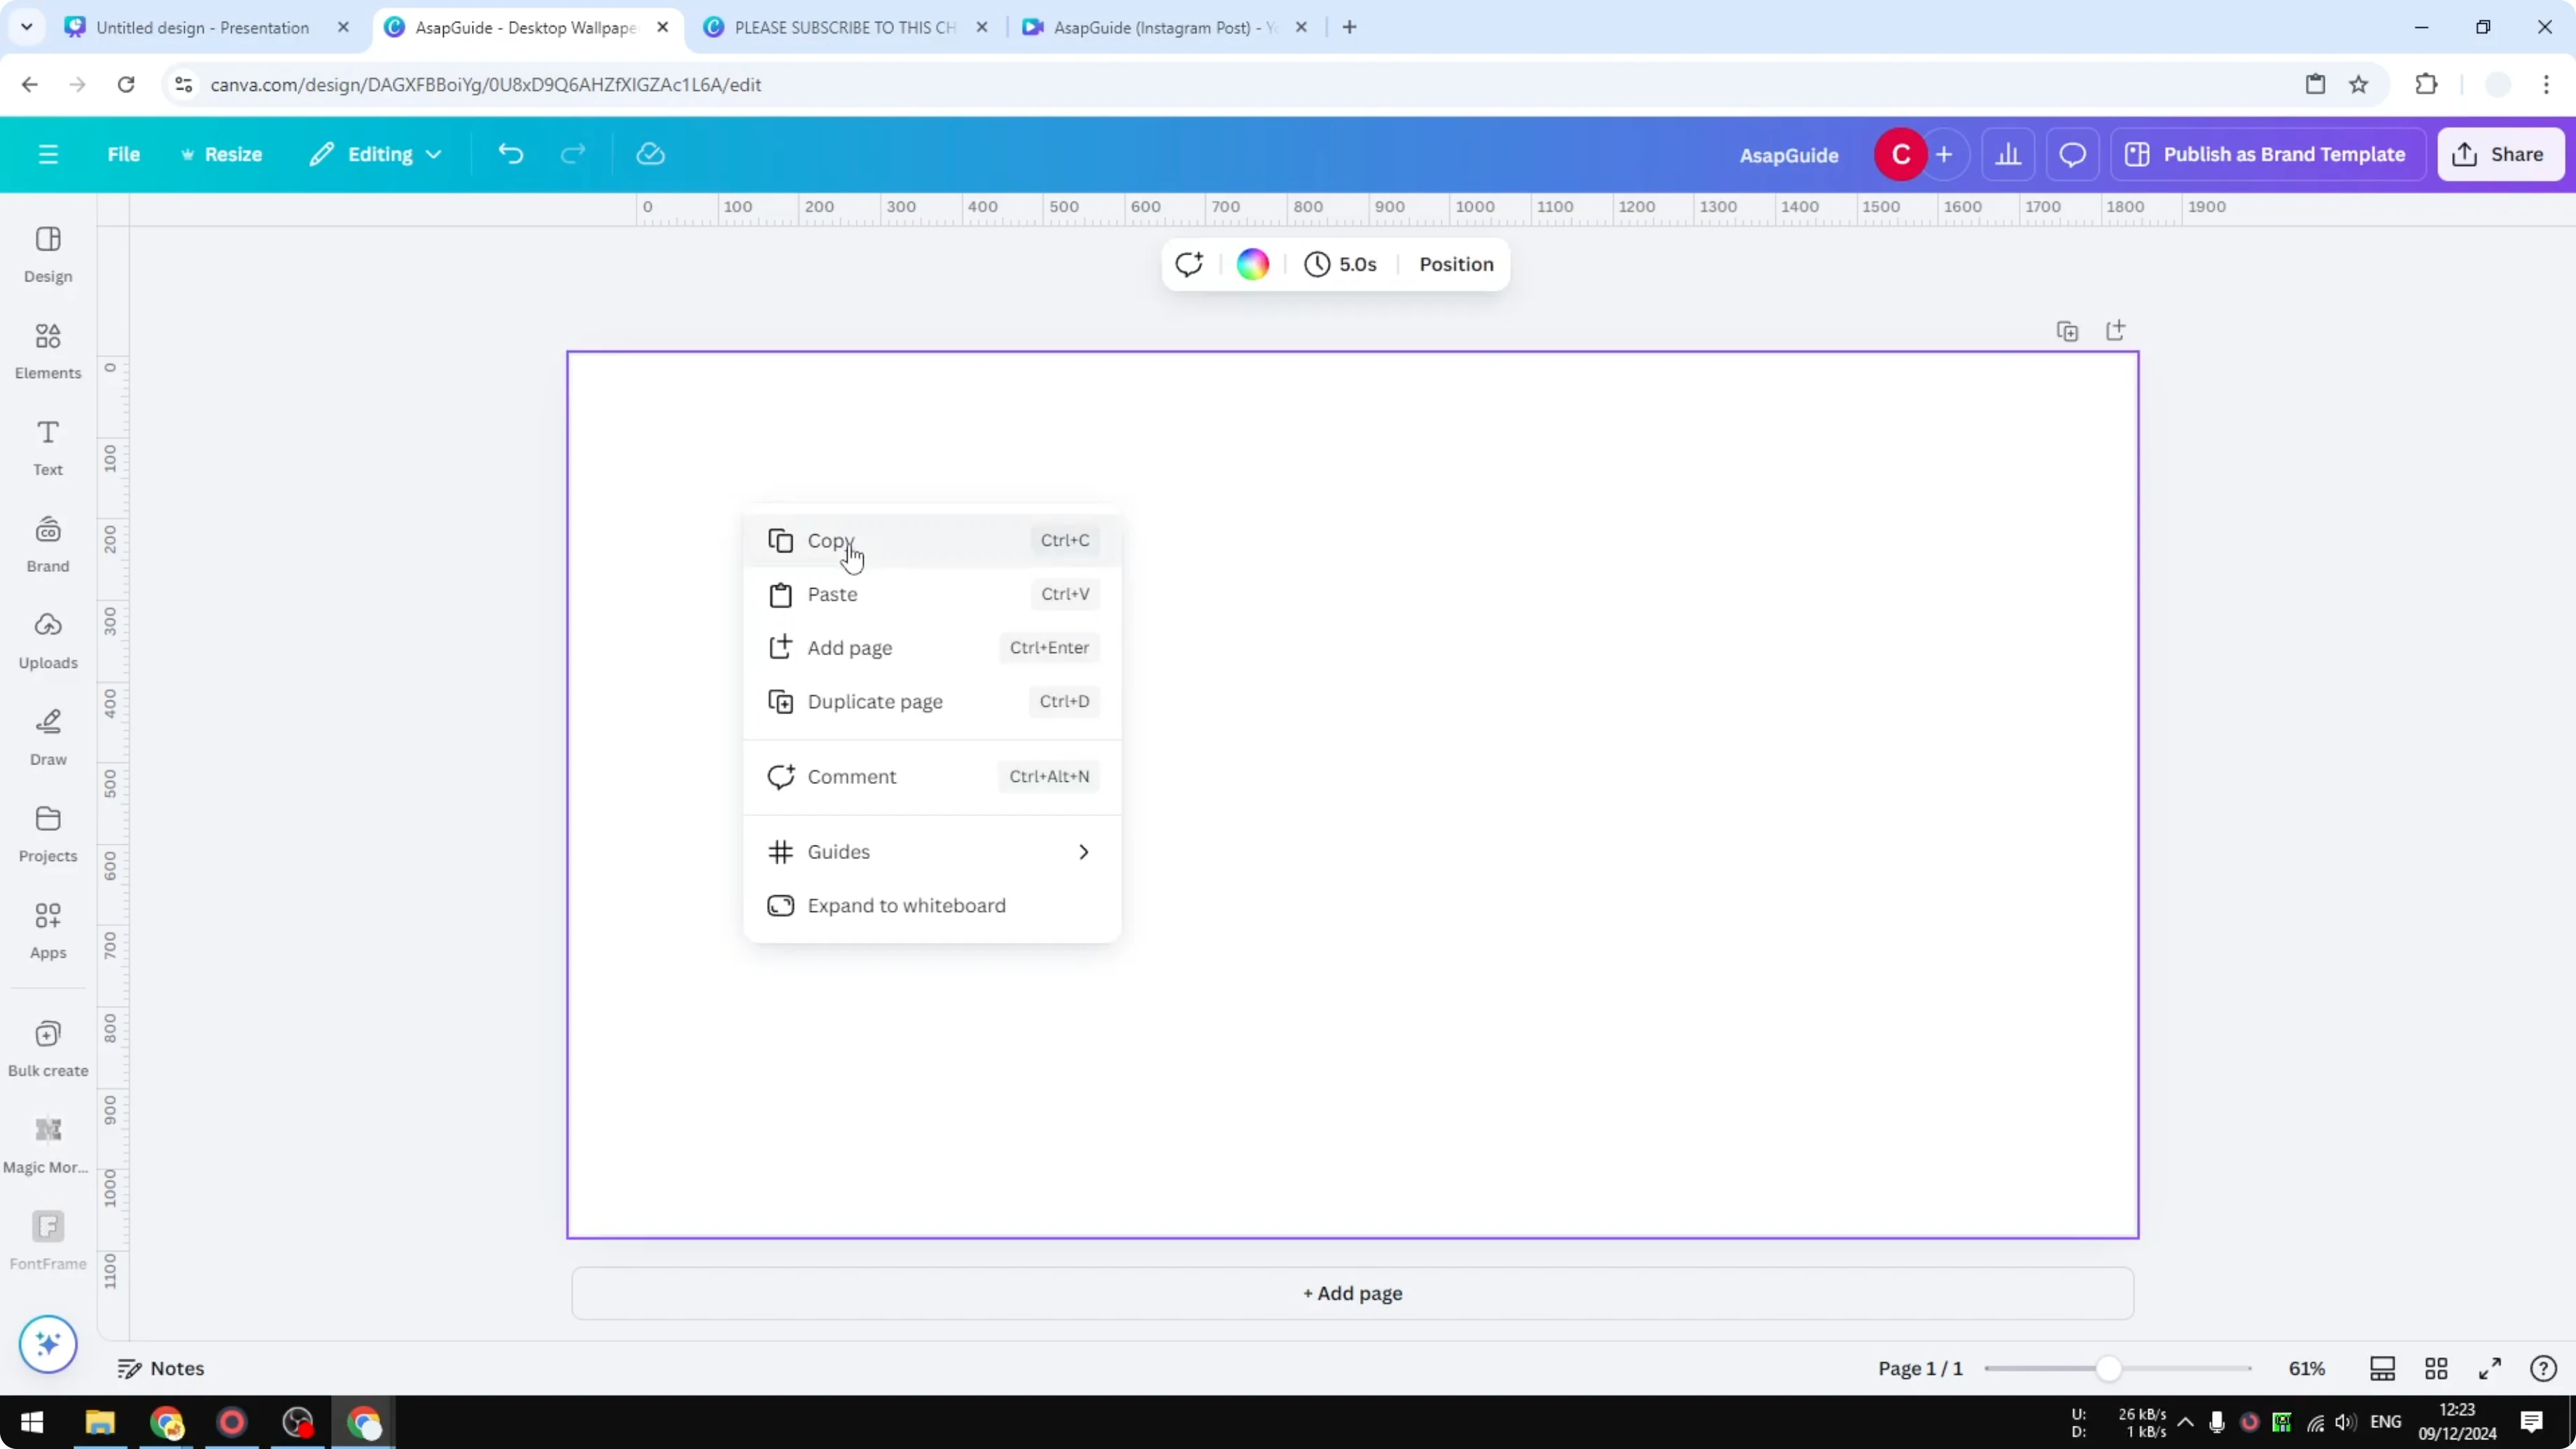
Task: Open the Resize dropdown
Action: click(222, 154)
